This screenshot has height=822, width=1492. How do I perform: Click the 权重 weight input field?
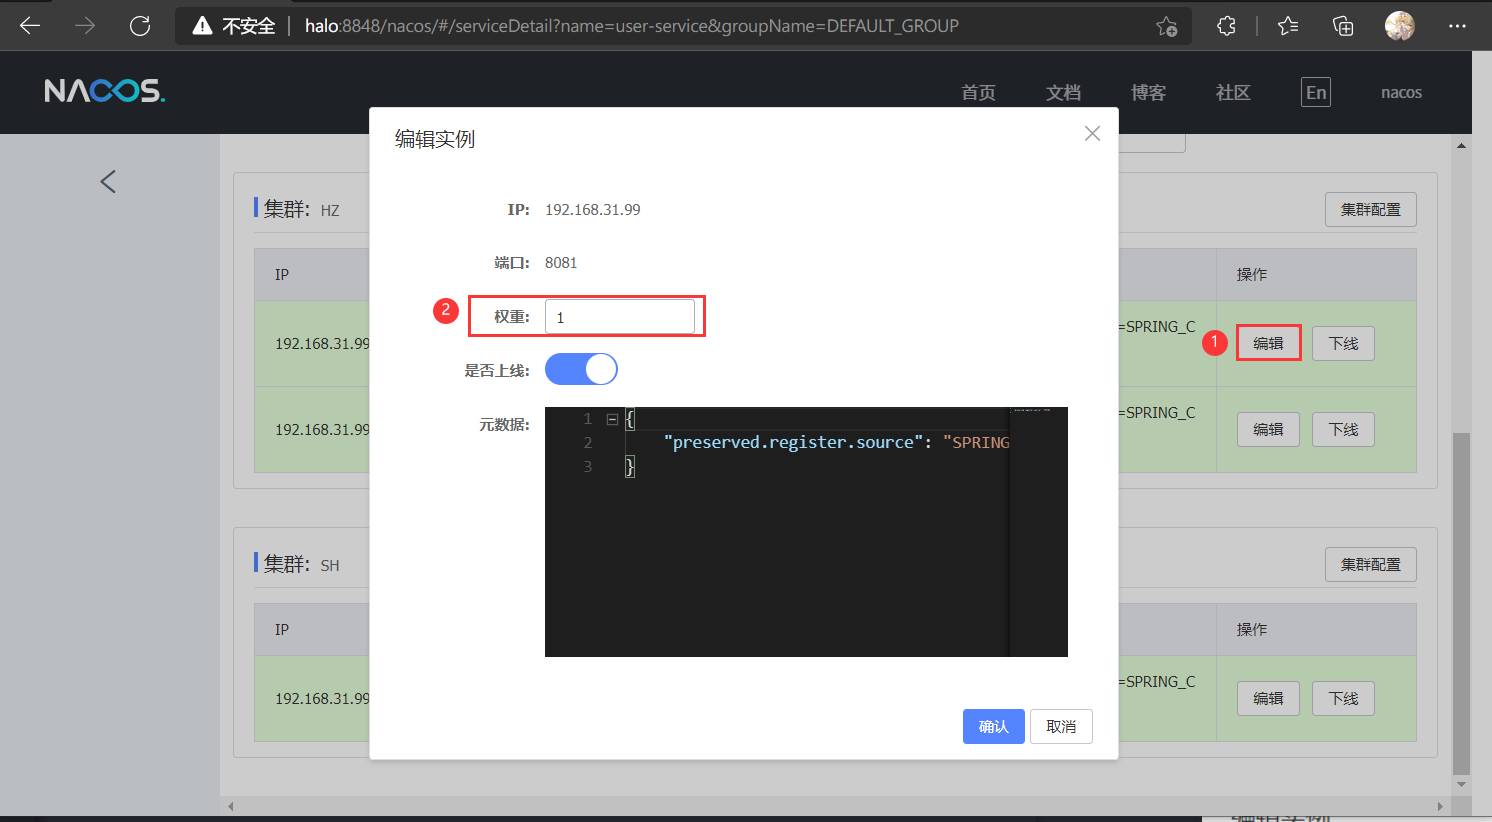coord(619,317)
